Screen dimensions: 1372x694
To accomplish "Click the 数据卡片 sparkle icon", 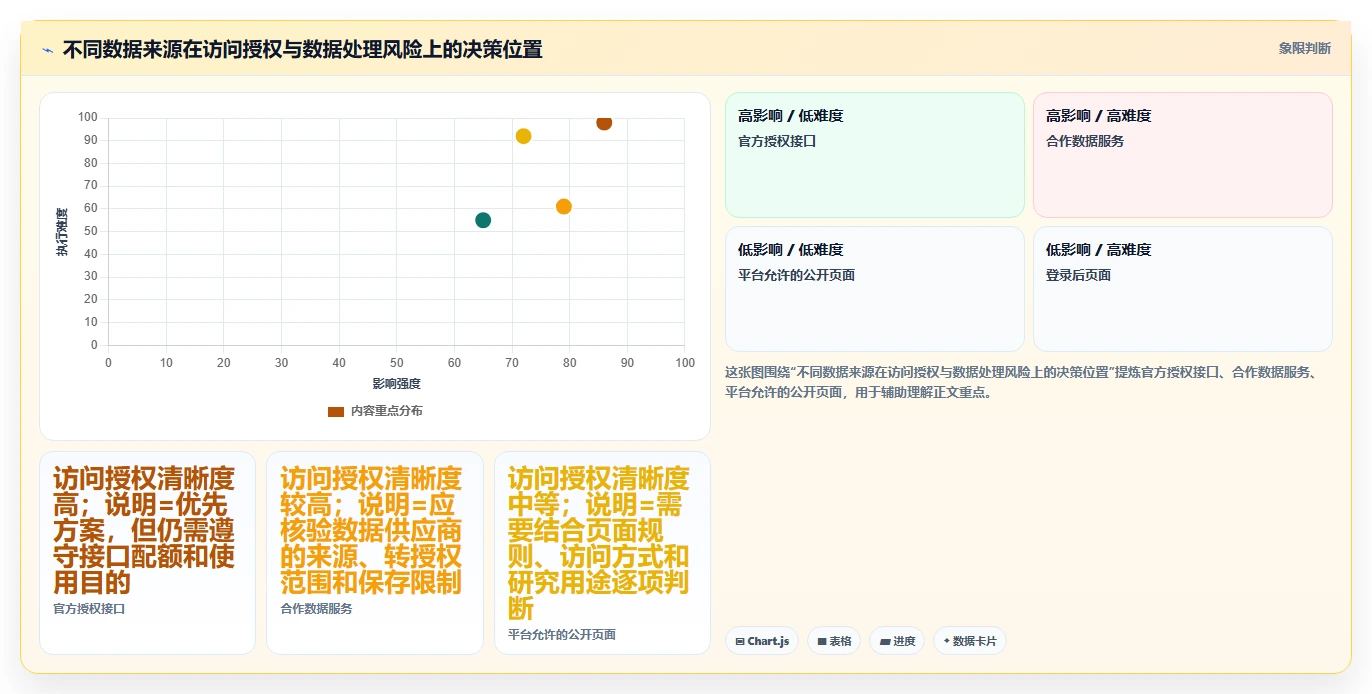I will pyautogui.click(x=946, y=641).
